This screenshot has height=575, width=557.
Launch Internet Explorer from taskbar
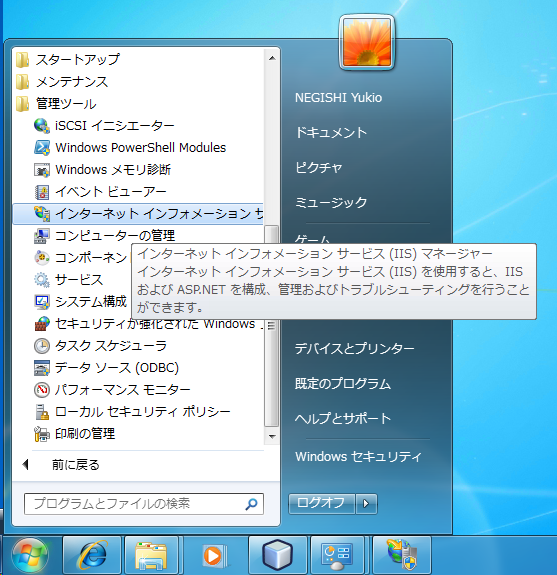coord(92,556)
